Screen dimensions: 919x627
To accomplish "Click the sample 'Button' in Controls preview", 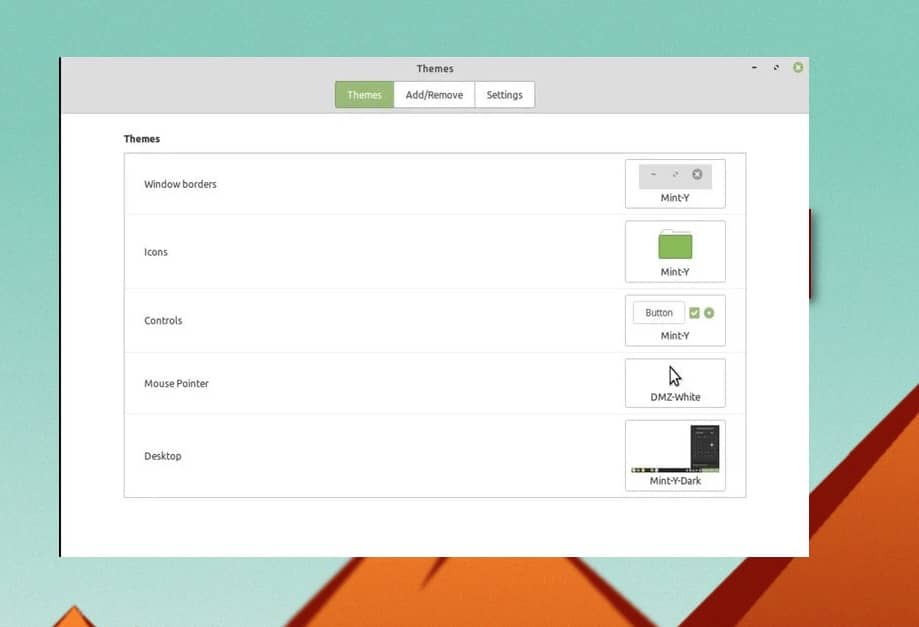I will 659,313.
